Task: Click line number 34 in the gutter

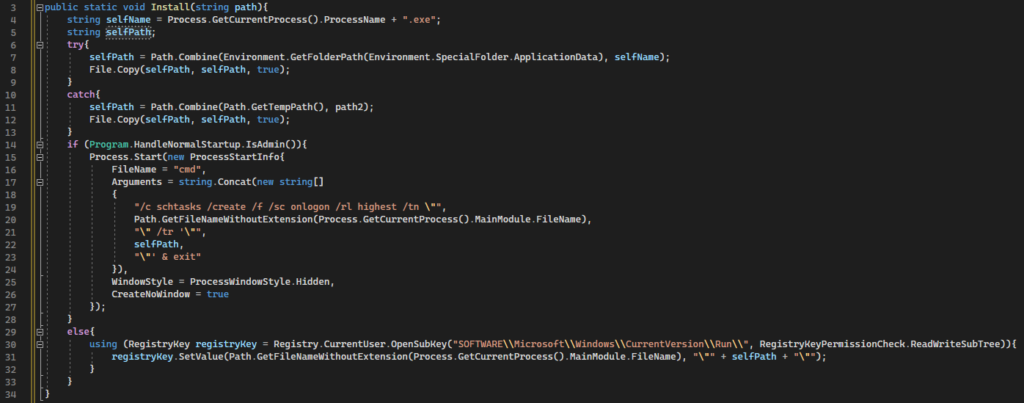Action: [x=12, y=393]
